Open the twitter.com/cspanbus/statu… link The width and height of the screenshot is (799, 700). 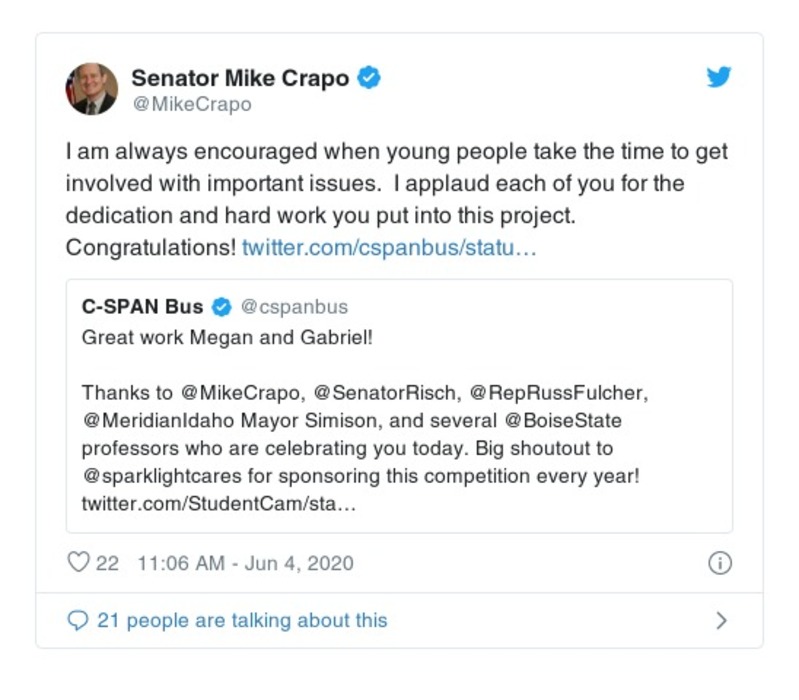click(389, 246)
